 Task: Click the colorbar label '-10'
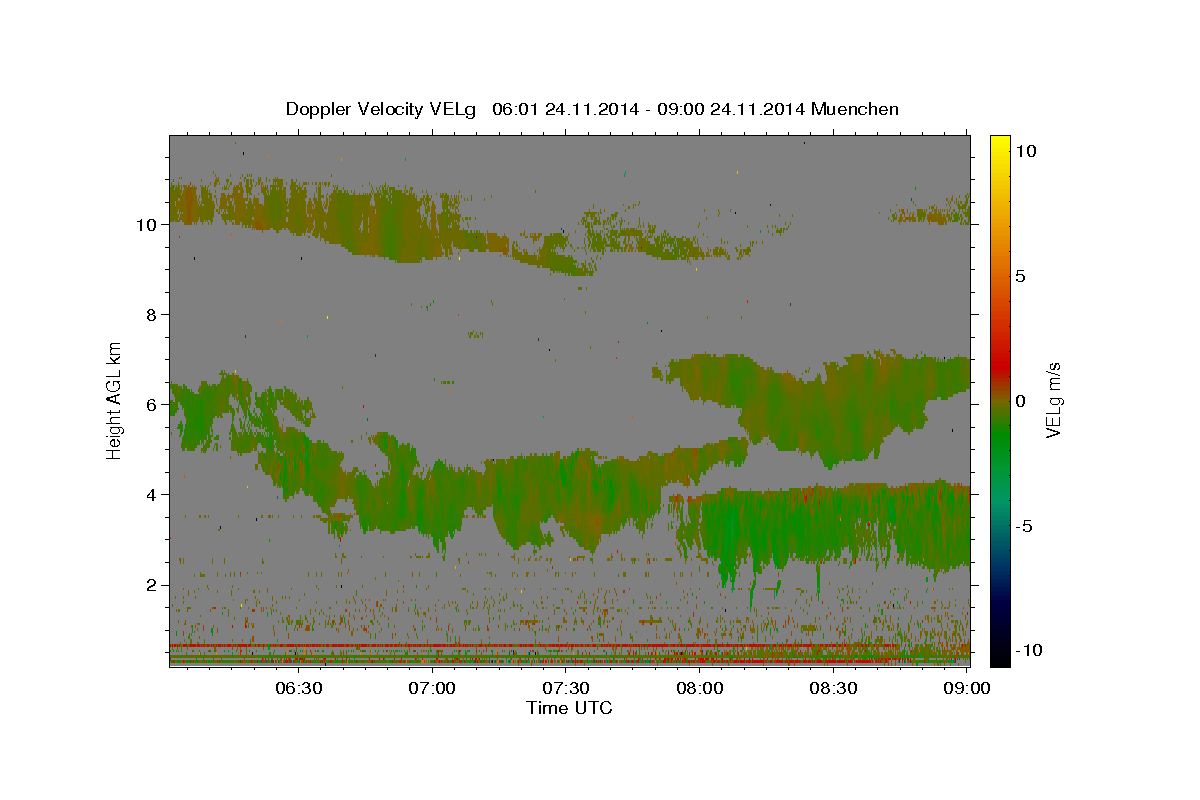point(1029,650)
